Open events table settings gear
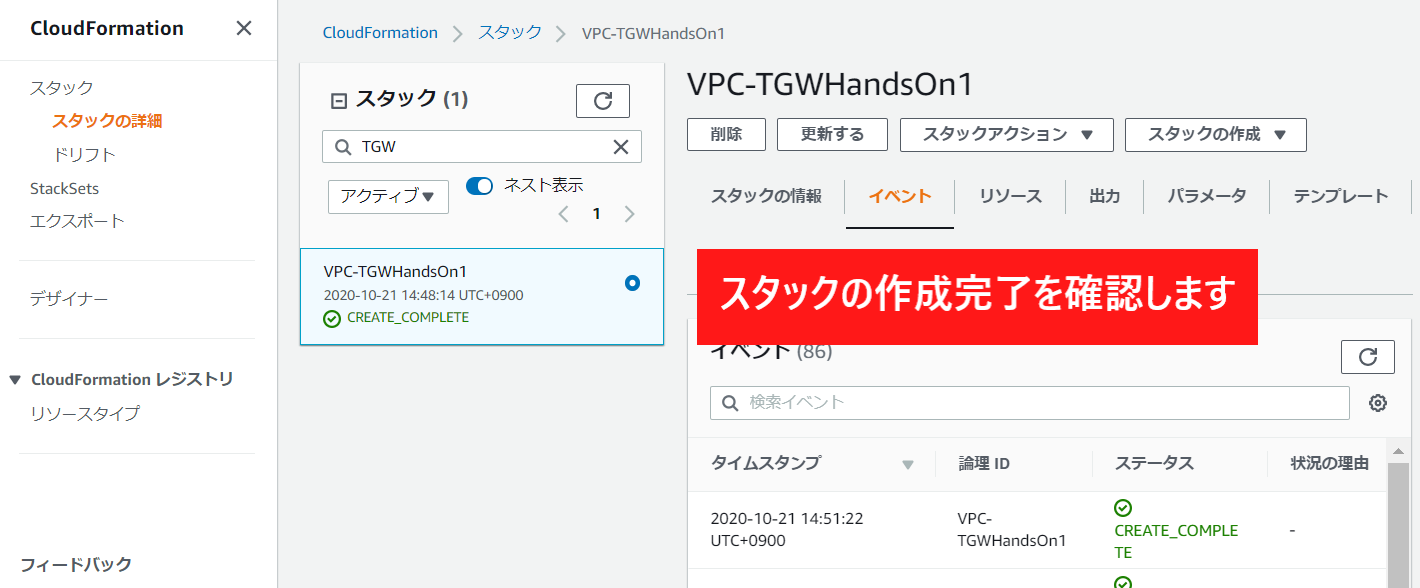 [x=1378, y=403]
